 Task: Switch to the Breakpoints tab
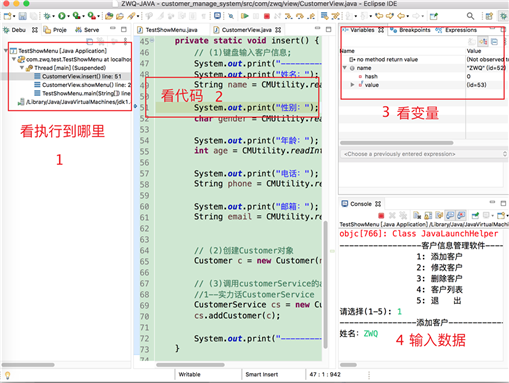[x=411, y=30]
